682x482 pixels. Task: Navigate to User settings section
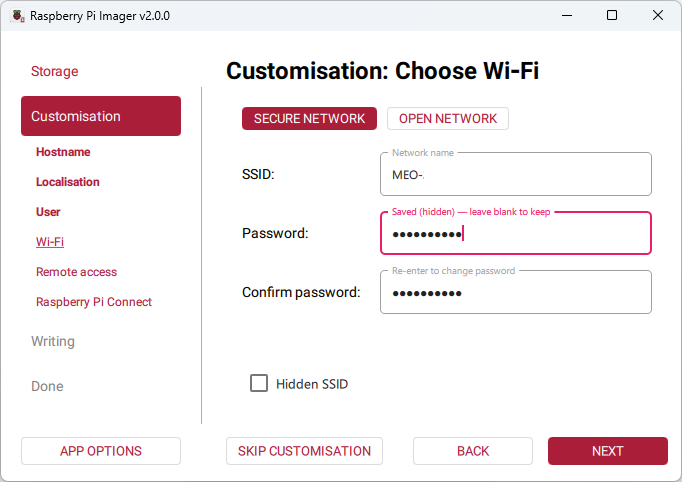tap(48, 212)
